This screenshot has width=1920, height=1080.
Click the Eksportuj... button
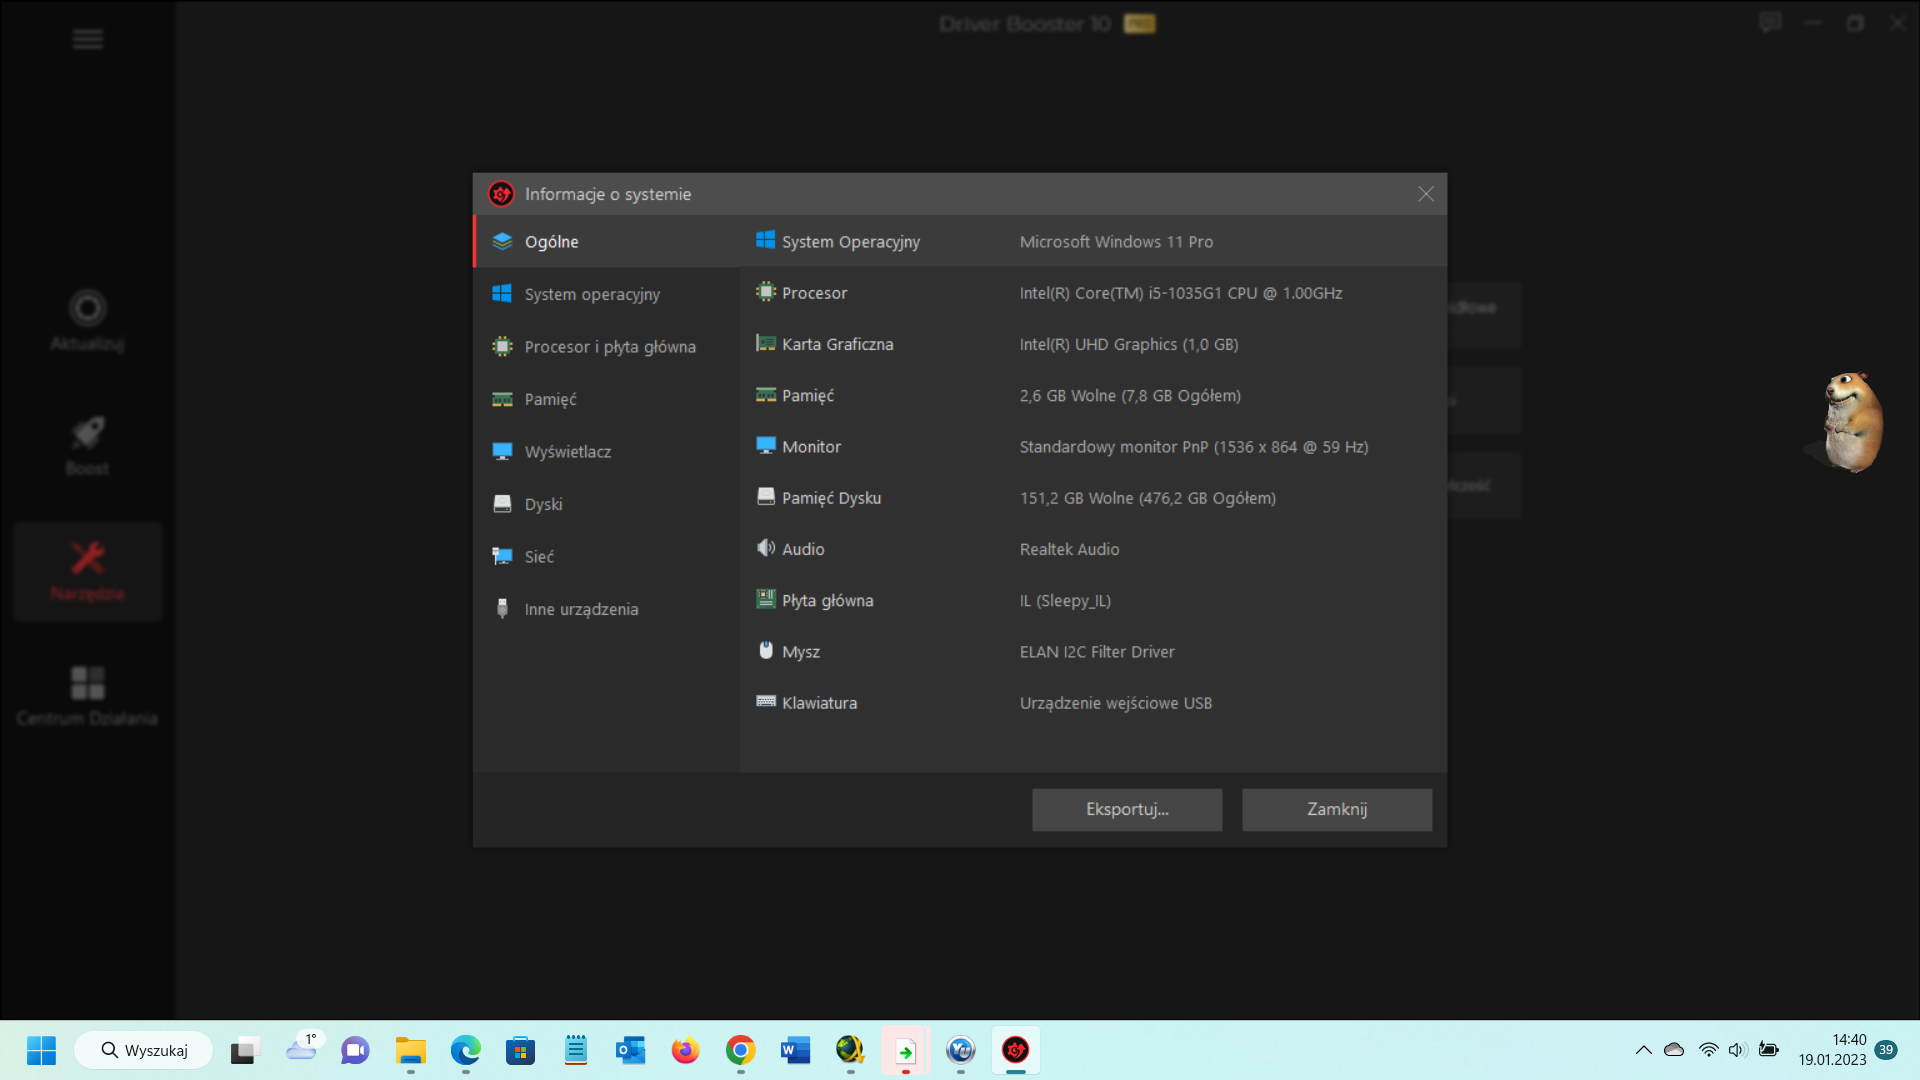1127,809
